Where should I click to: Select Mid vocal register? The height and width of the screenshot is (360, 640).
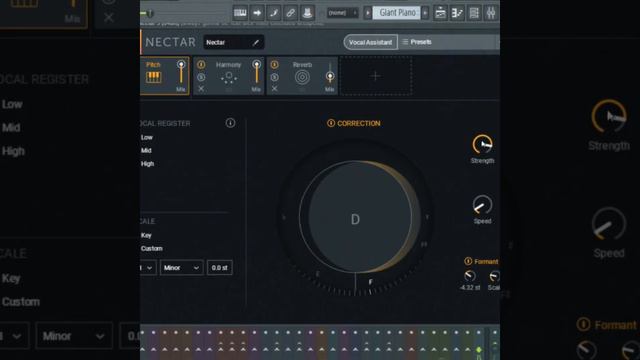tap(146, 151)
